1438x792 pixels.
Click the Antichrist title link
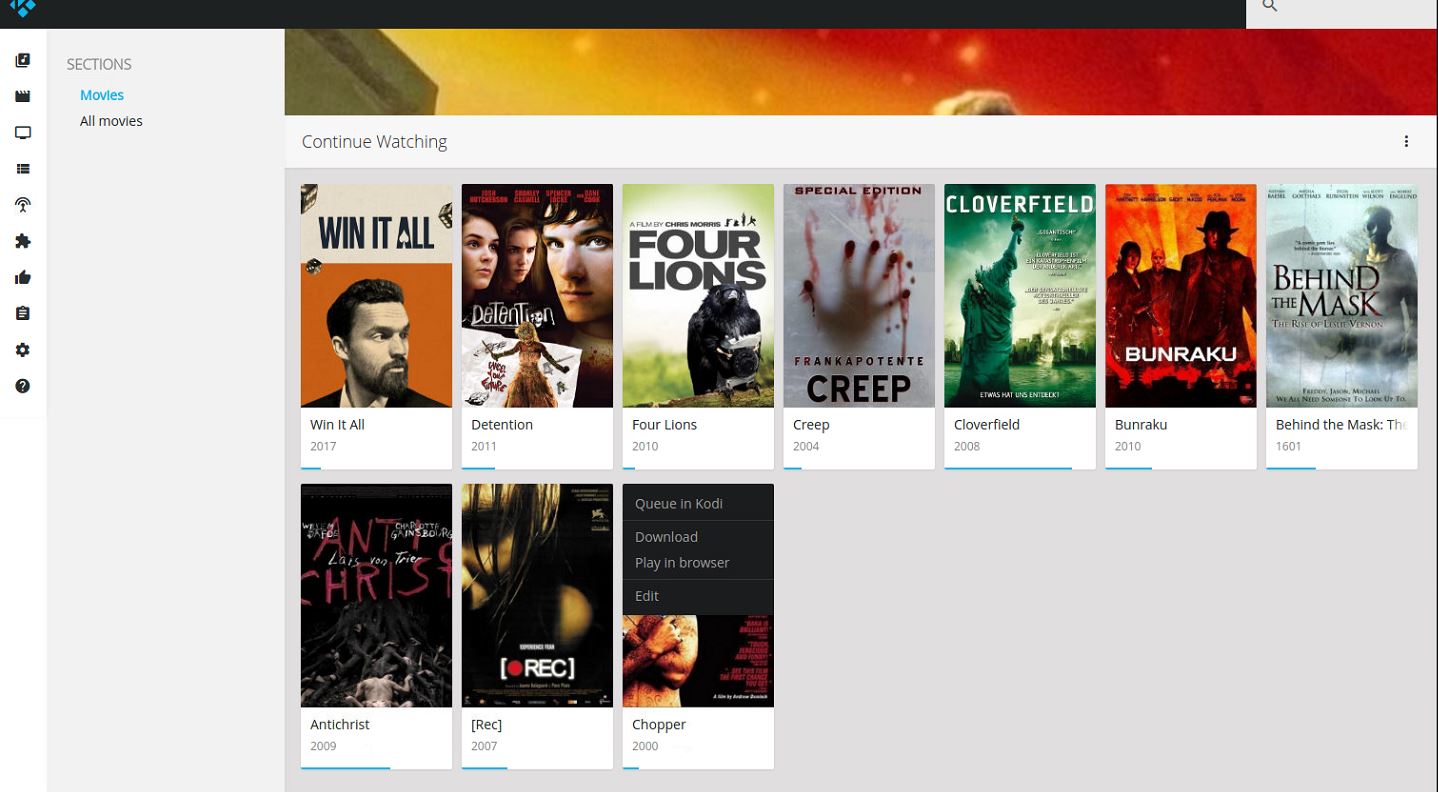click(x=340, y=725)
